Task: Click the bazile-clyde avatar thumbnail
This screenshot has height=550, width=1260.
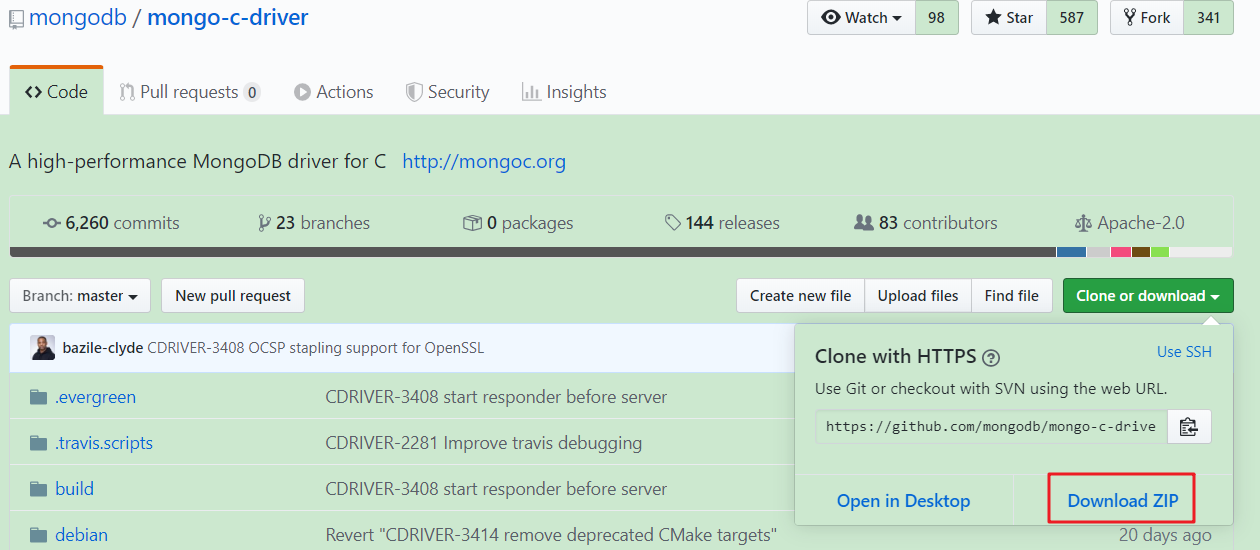Action: (42, 348)
